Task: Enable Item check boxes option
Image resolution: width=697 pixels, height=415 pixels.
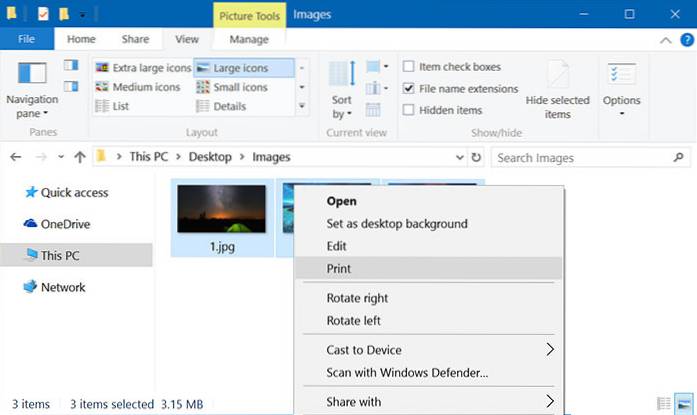Action: (409, 67)
